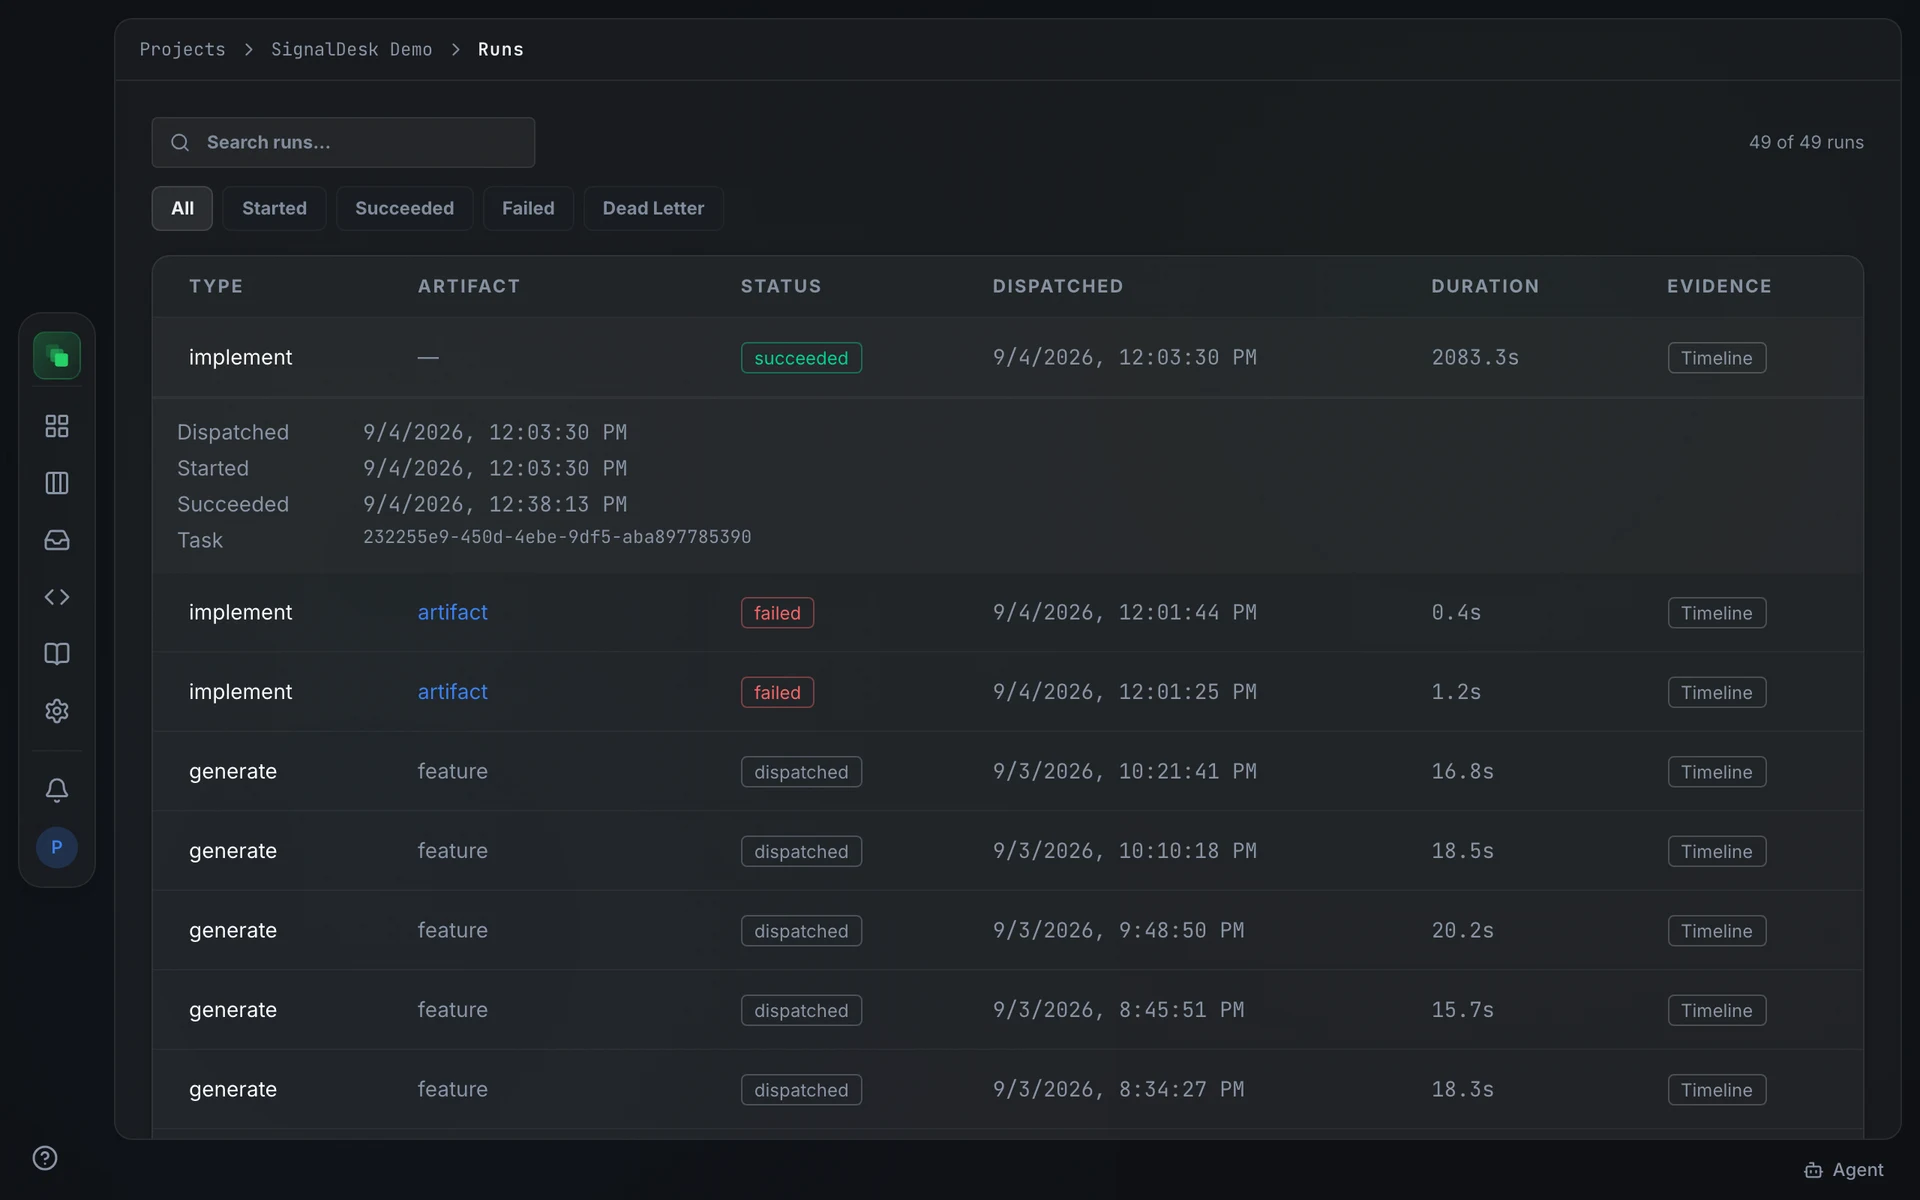Click failed badge on 12:01:44 PM run

click(x=777, y=613)
